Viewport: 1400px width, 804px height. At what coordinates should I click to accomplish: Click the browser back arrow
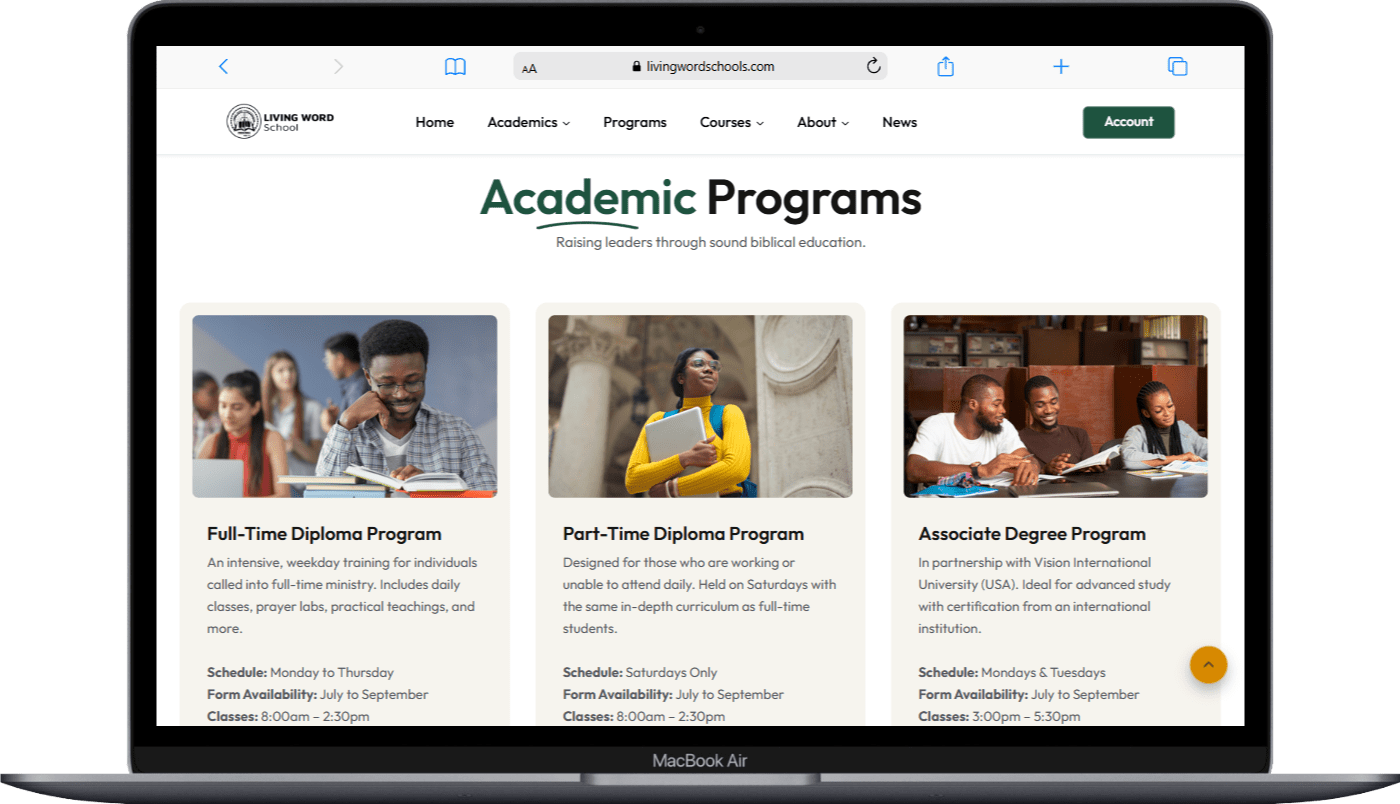[223, 67]
